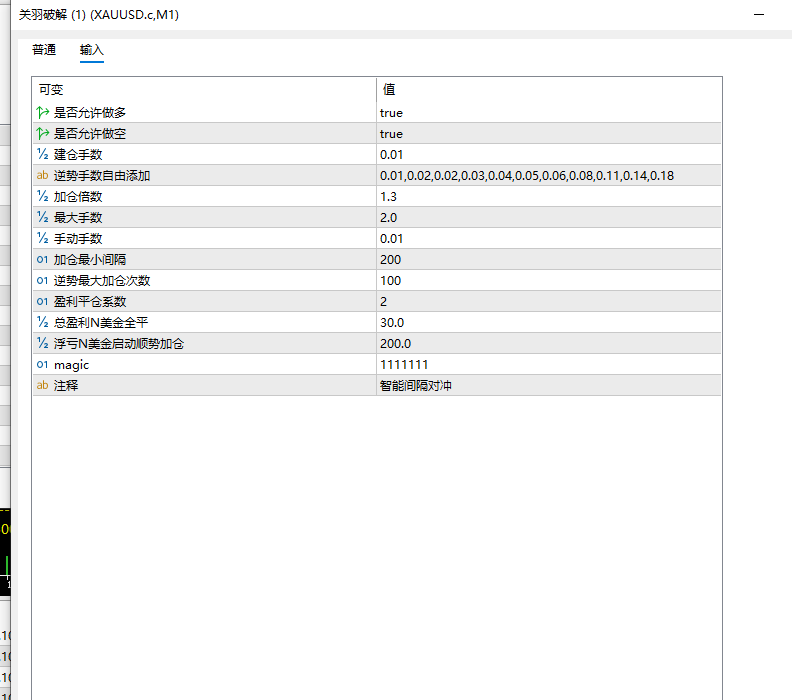Edit the 最大手数 value 2.0

(x=549, y=217)
